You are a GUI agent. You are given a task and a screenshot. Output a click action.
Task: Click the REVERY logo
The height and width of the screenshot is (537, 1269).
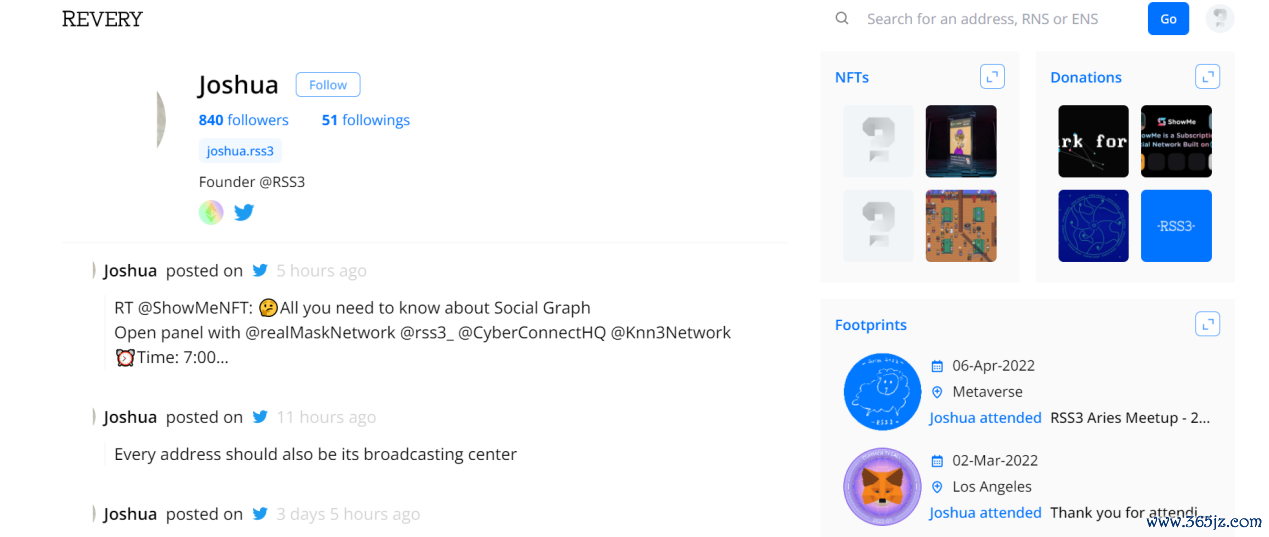102,19
